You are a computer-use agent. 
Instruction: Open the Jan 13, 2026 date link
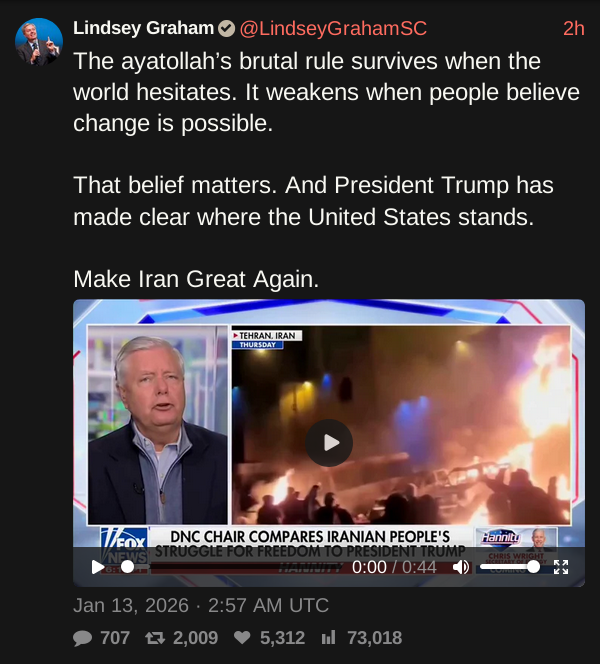pyautogui.click(x=201, y=605)
